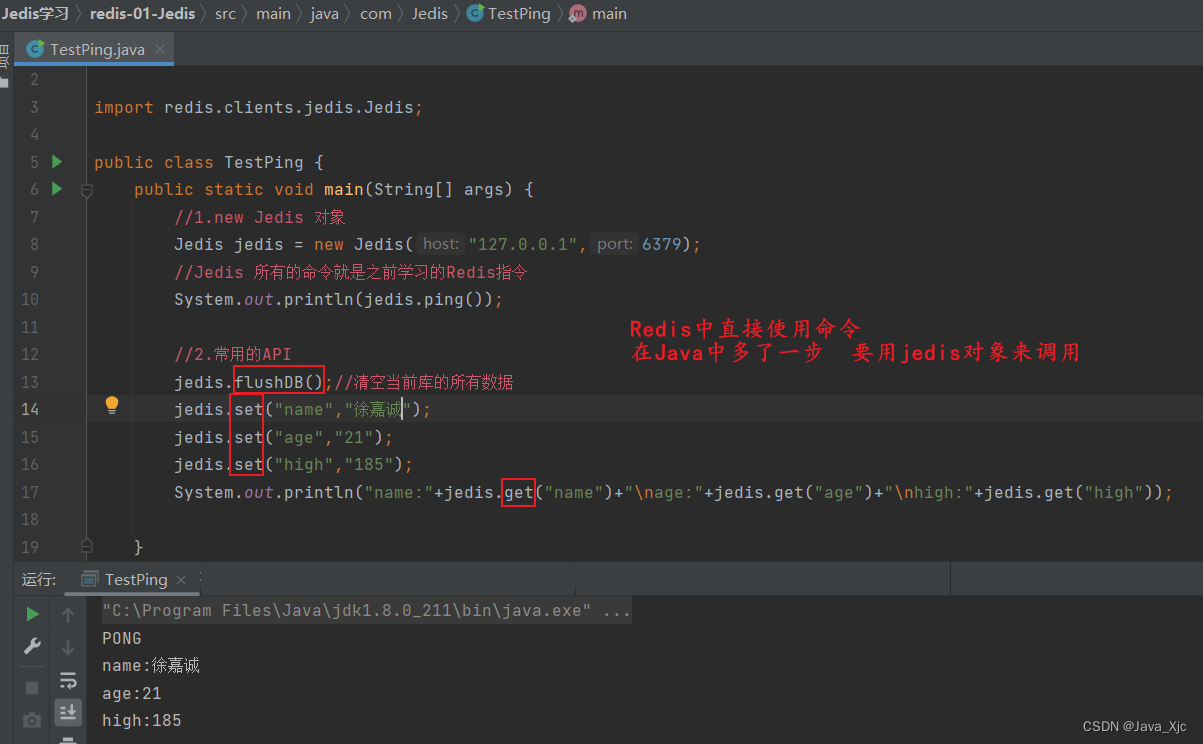
Task: Collapse the TestPing class fold marker near line 6
Action: (86, 162)
